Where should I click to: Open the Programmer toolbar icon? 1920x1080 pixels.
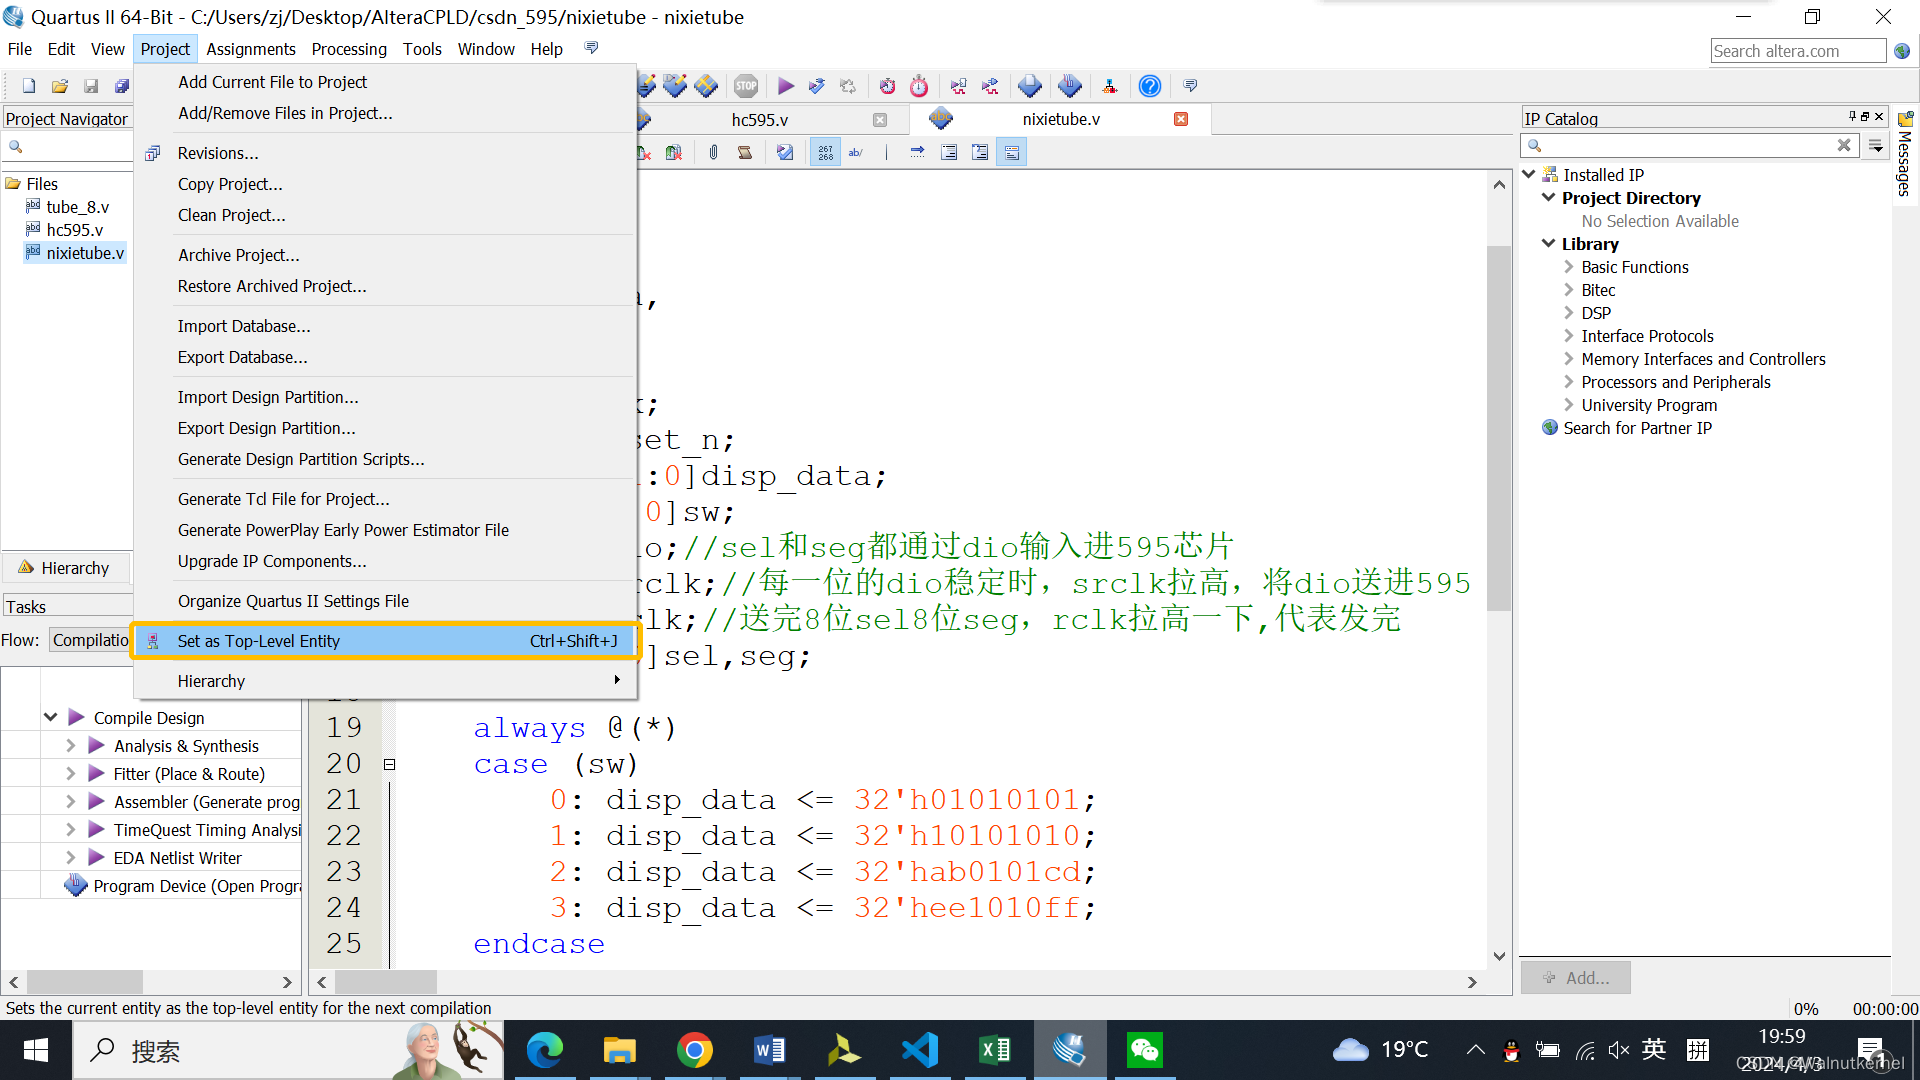pos(1069,86)
